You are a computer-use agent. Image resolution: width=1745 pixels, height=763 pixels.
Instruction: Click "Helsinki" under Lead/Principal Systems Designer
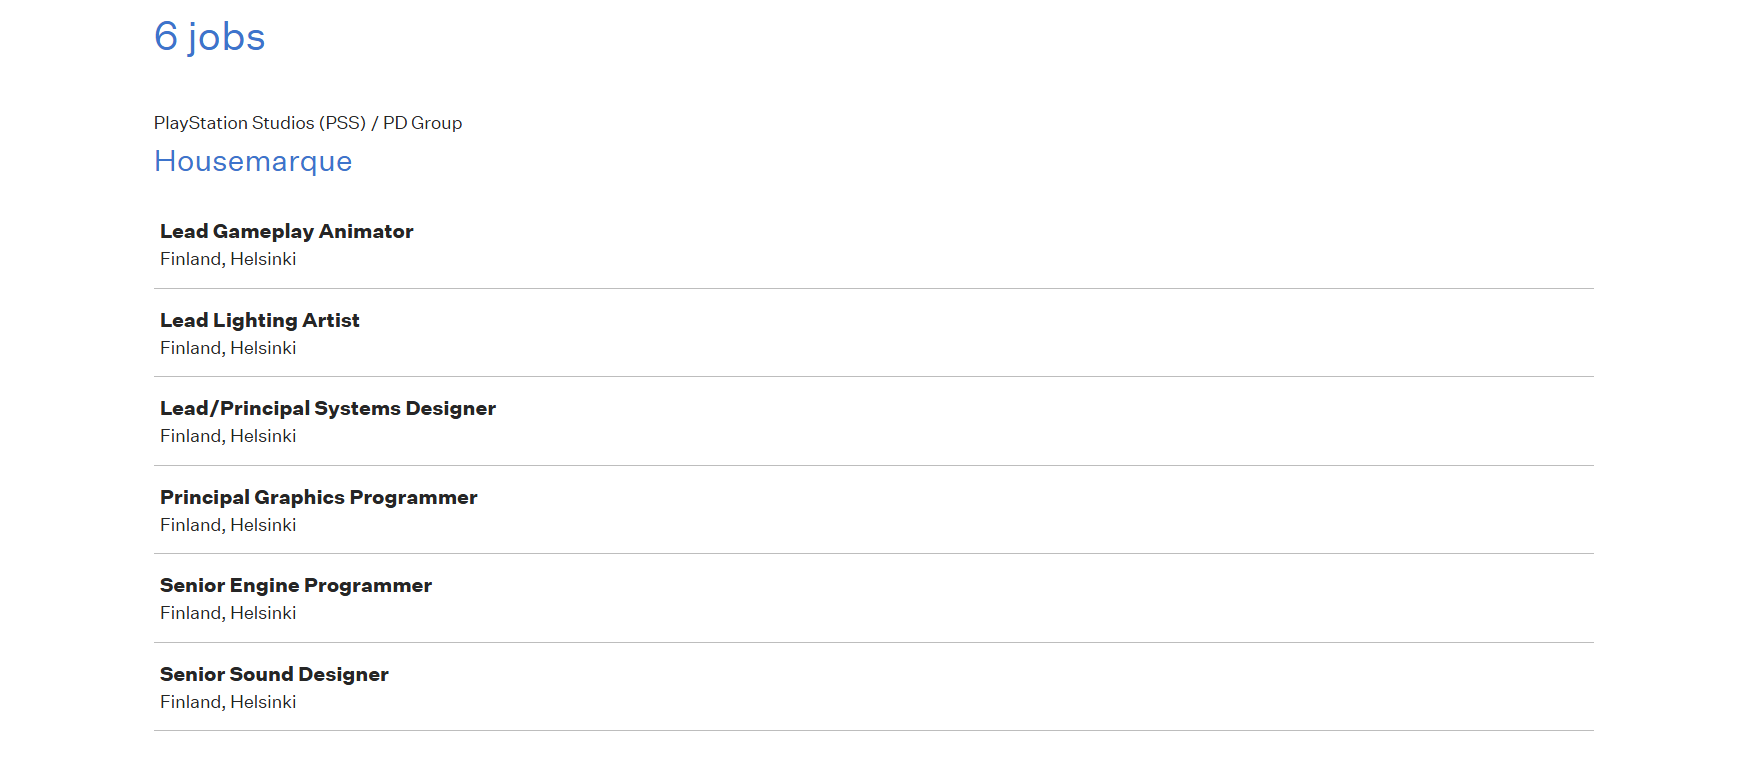[263, 437]
